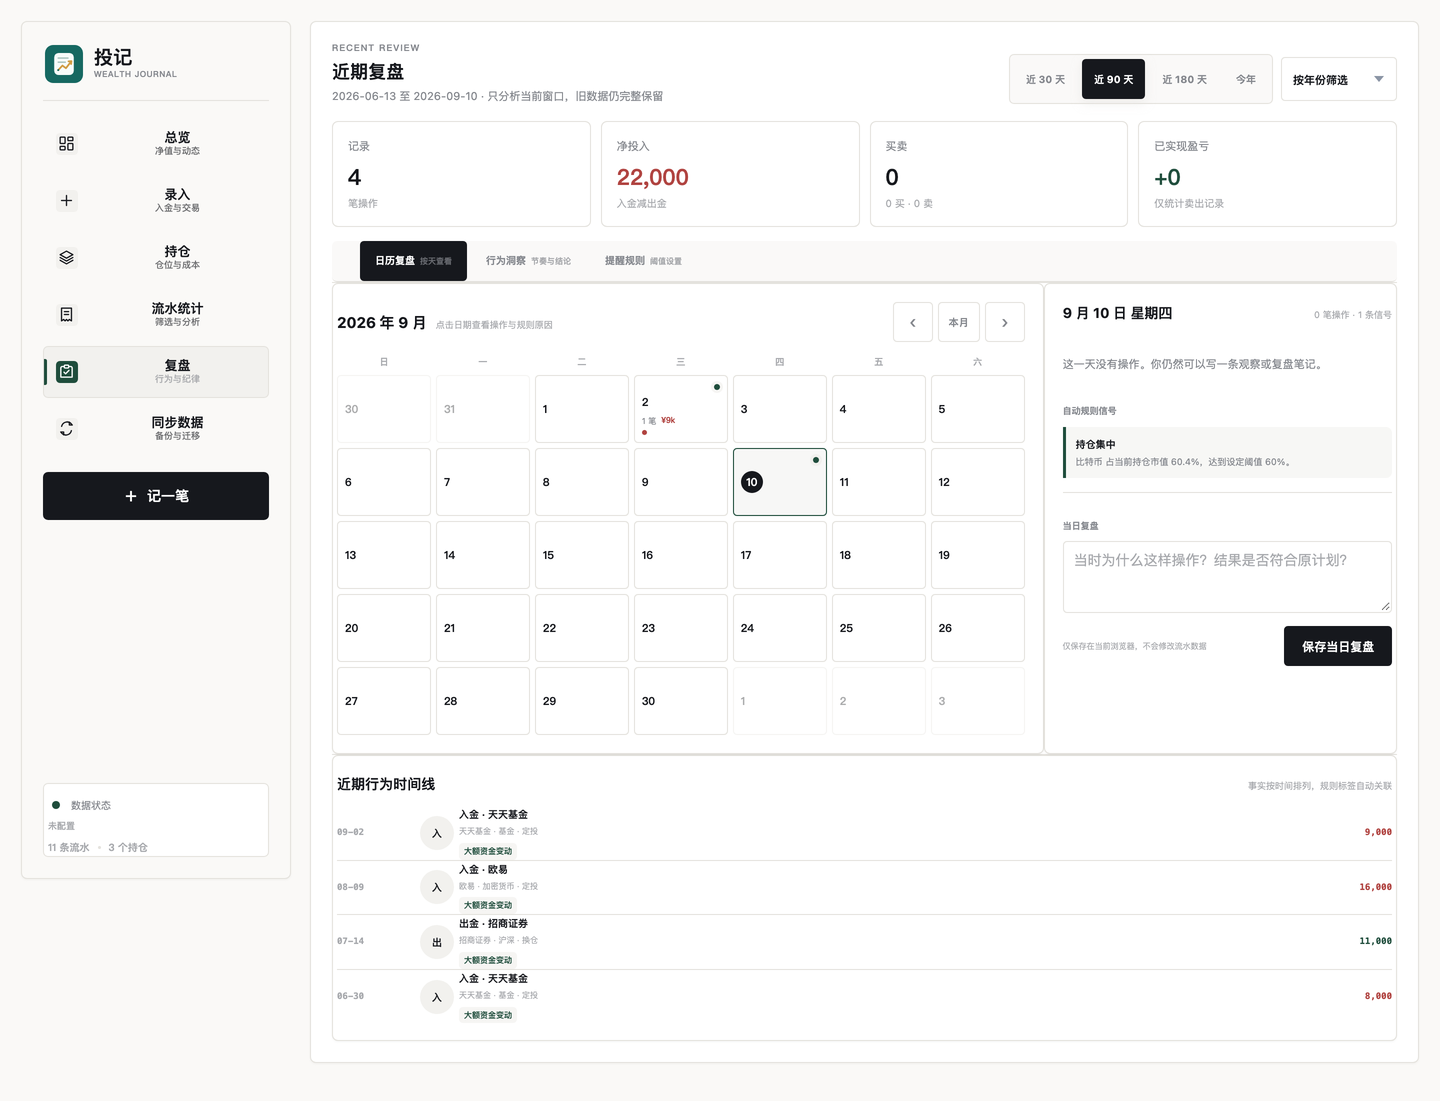Screen dimensions: 1440x1101
Task: Click the 流水统计 document icon
Action: [x=66, y=314]
